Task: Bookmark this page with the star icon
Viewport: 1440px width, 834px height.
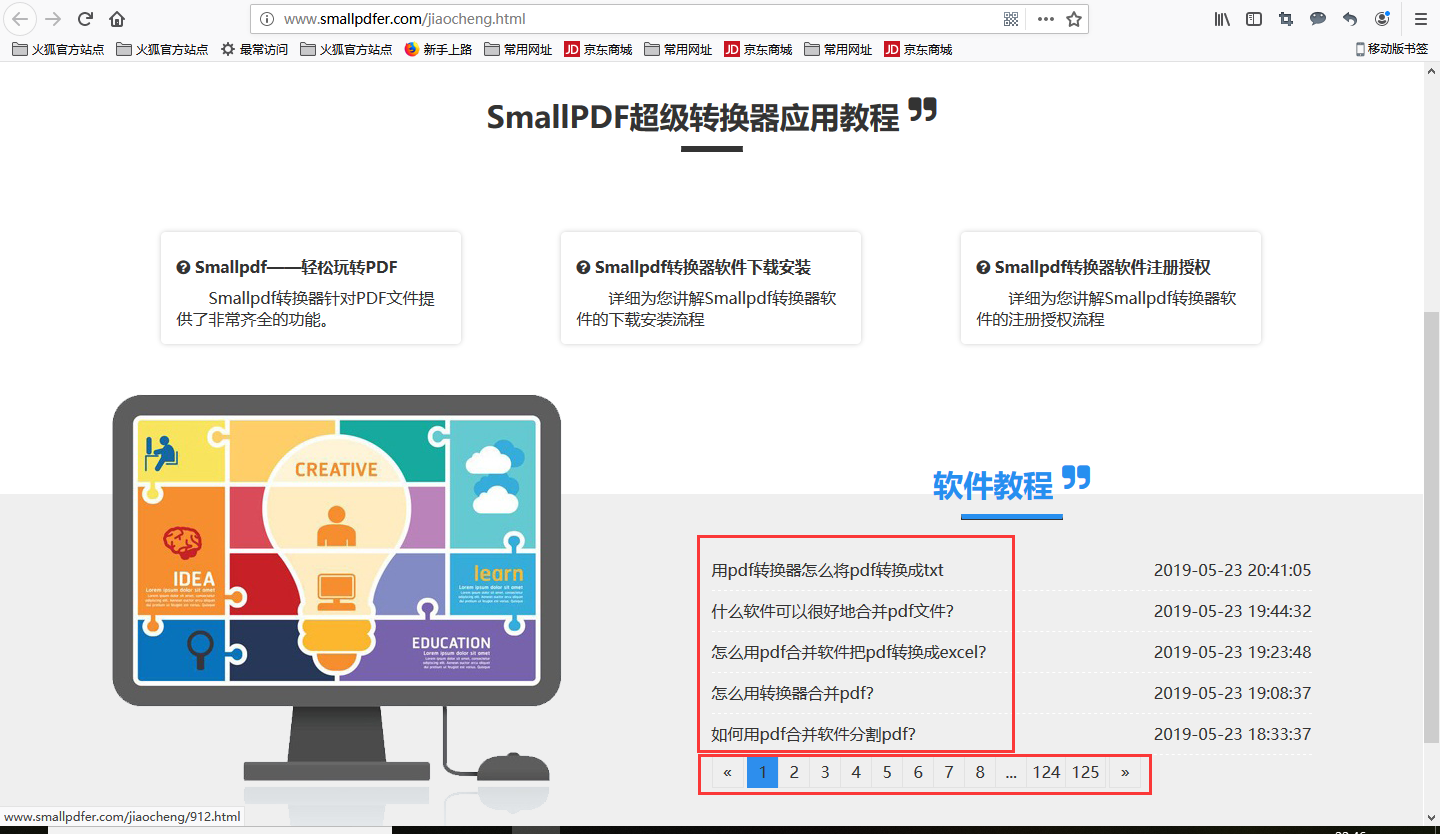Action: pyautogui.click(x=1074, y=19)
